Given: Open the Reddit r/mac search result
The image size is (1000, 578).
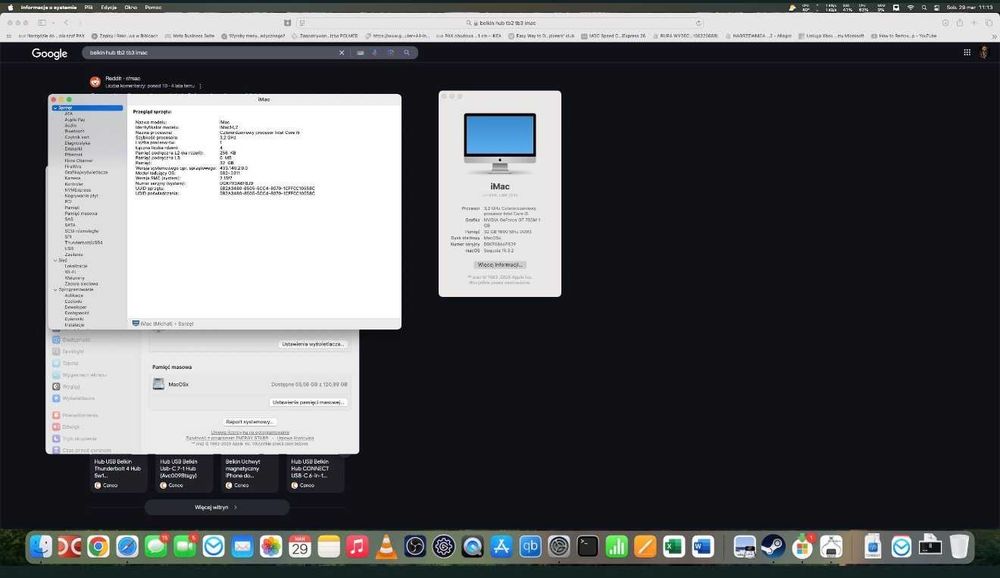Looking at the screenshot, I should pos(123,78).
